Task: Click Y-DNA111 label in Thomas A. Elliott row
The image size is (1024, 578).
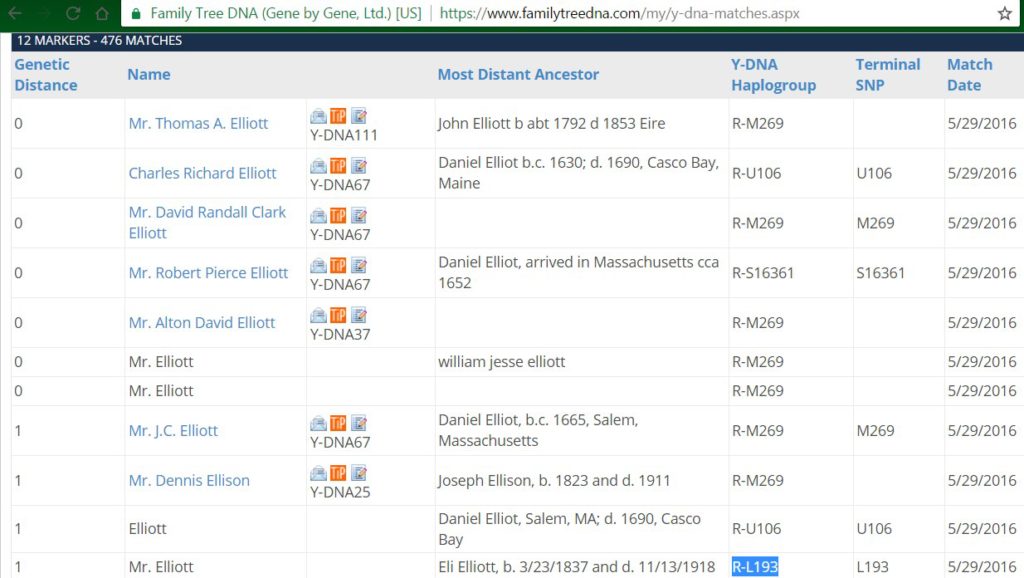Action: point(344,135)
